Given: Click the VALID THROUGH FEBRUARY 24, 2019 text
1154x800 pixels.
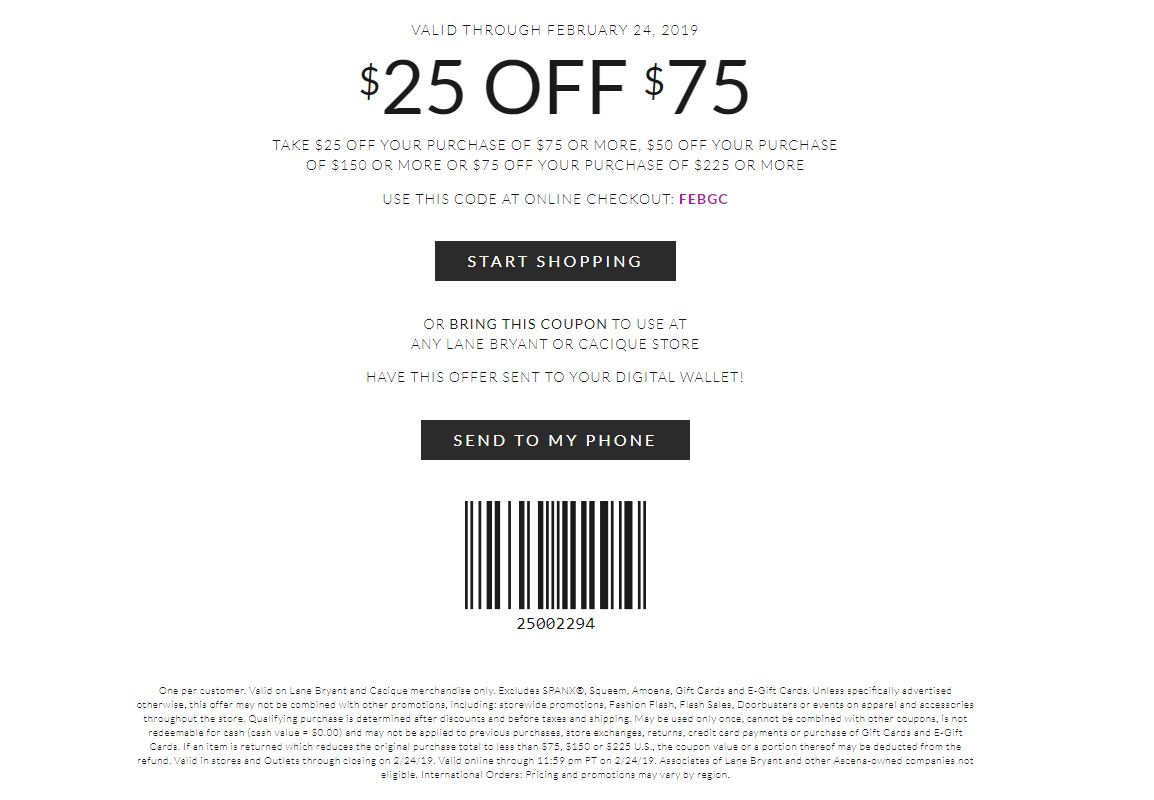Looking at the screenshot, I should [x=555, y=30].
